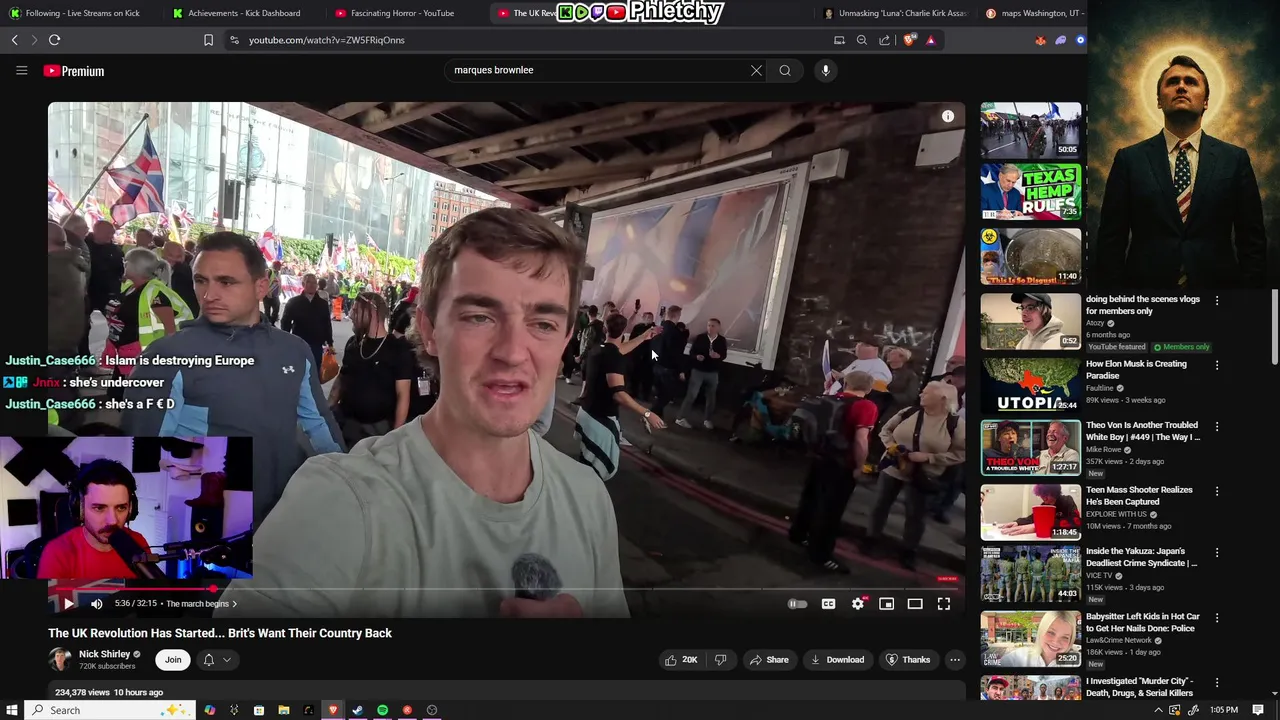Play the video with the play button

pyautogui.click(x=68, y=604)
